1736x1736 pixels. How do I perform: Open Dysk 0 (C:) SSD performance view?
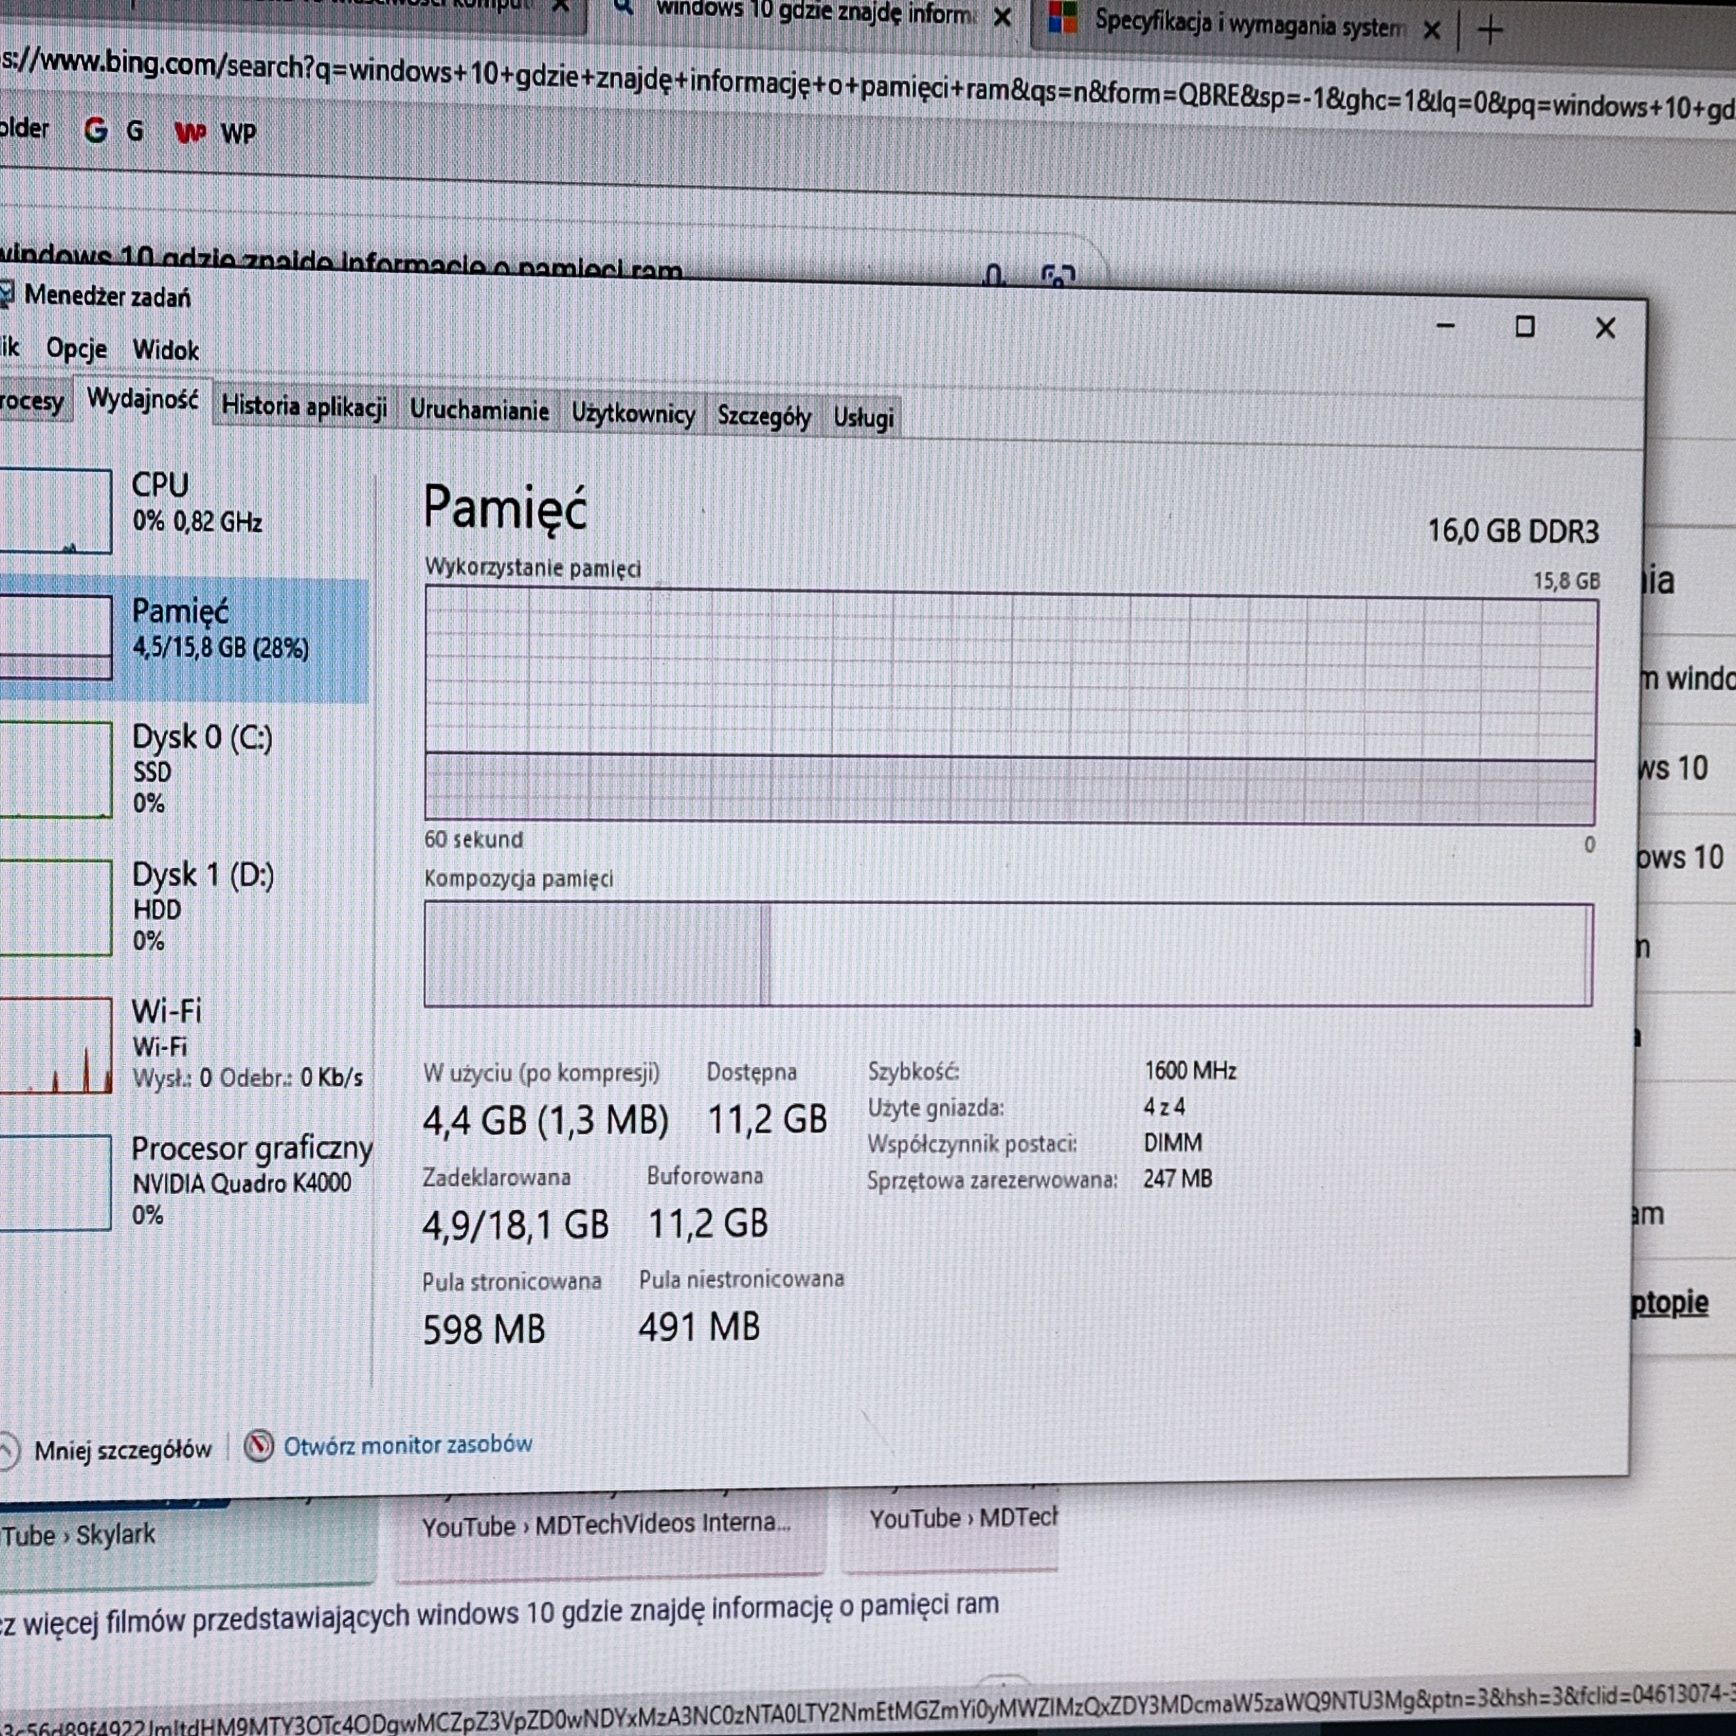coord(185,769)
